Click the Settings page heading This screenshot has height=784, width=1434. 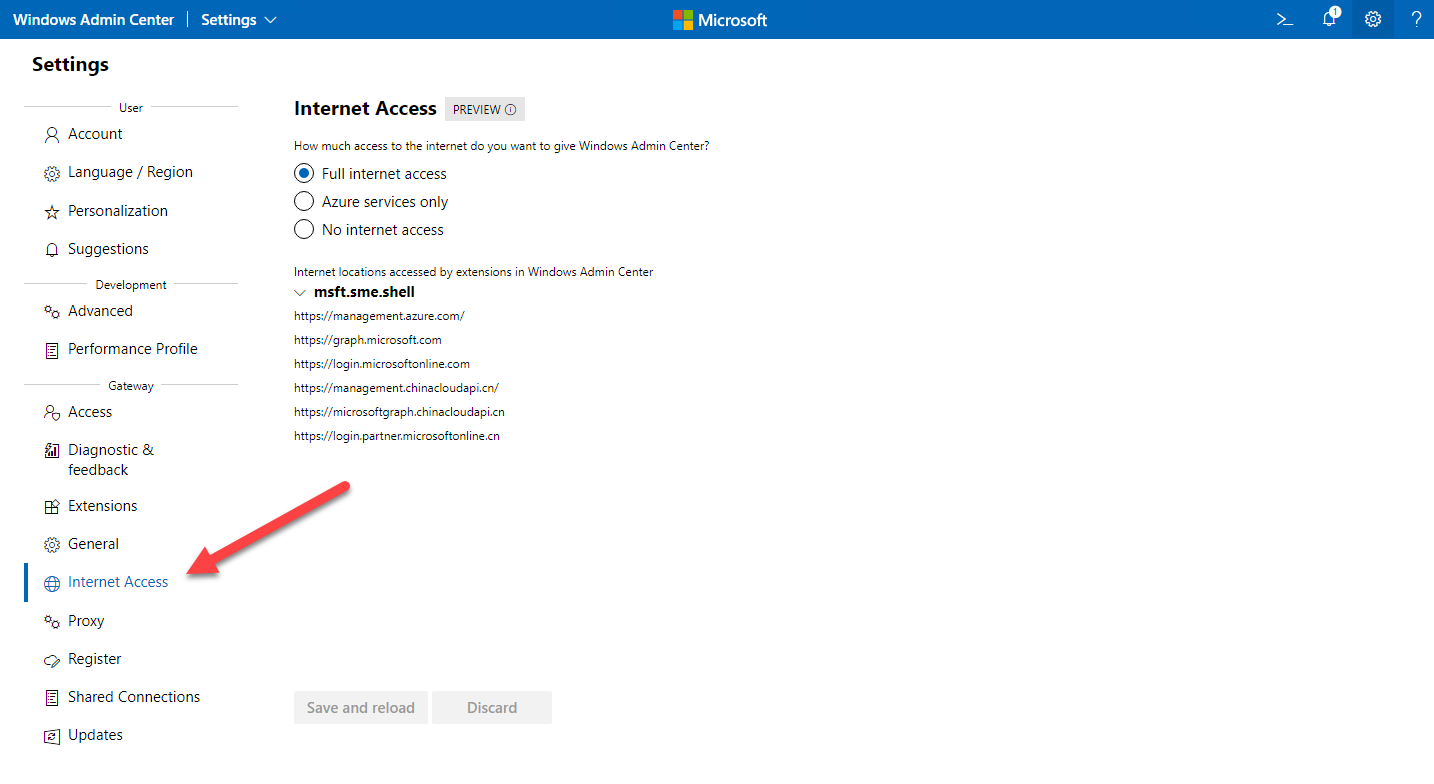70,65
